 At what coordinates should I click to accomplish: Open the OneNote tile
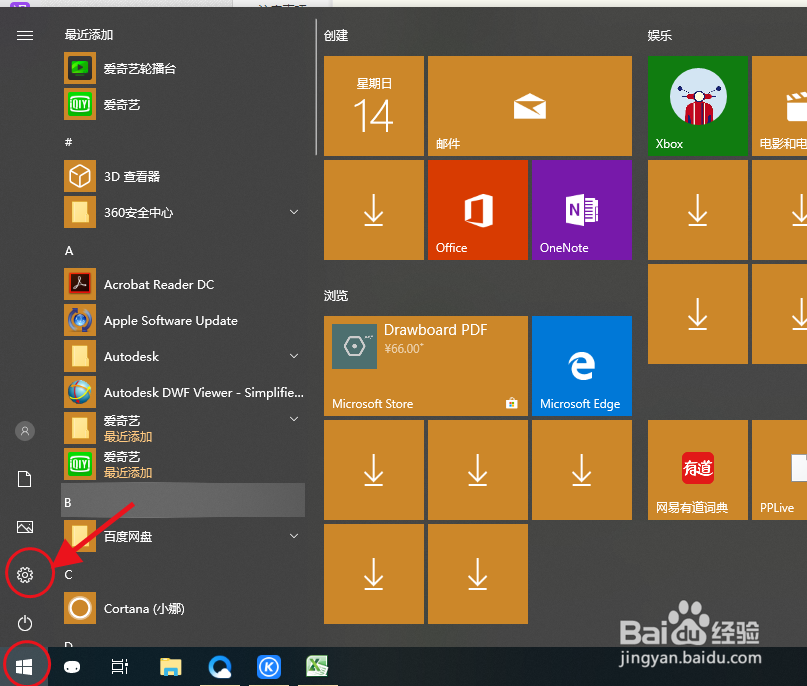[x=582, y=209]
